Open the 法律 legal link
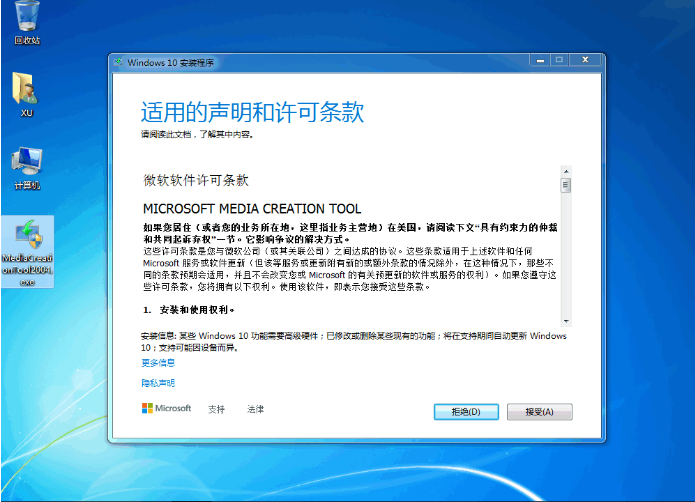The width and height of the screenshot is (695, 502). [x=255, y=409]
